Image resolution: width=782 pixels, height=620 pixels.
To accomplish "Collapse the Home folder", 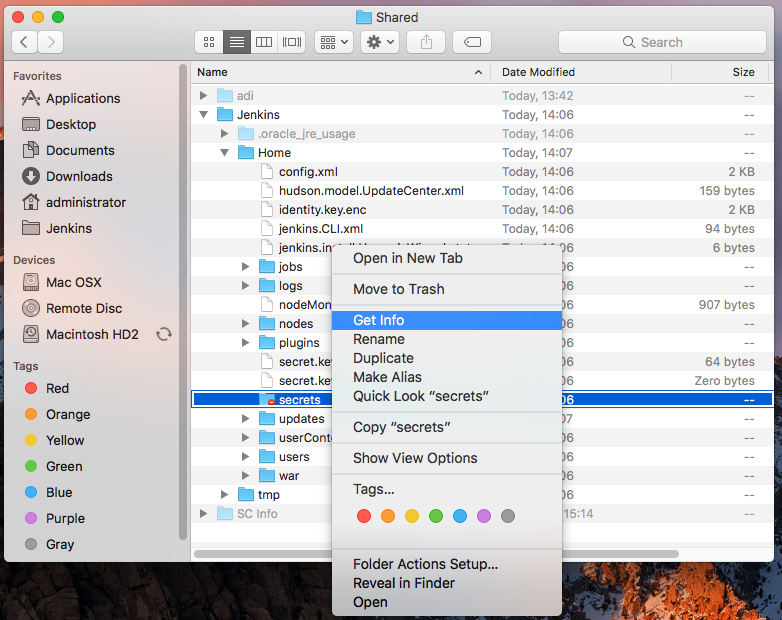I will pos(224,152).
